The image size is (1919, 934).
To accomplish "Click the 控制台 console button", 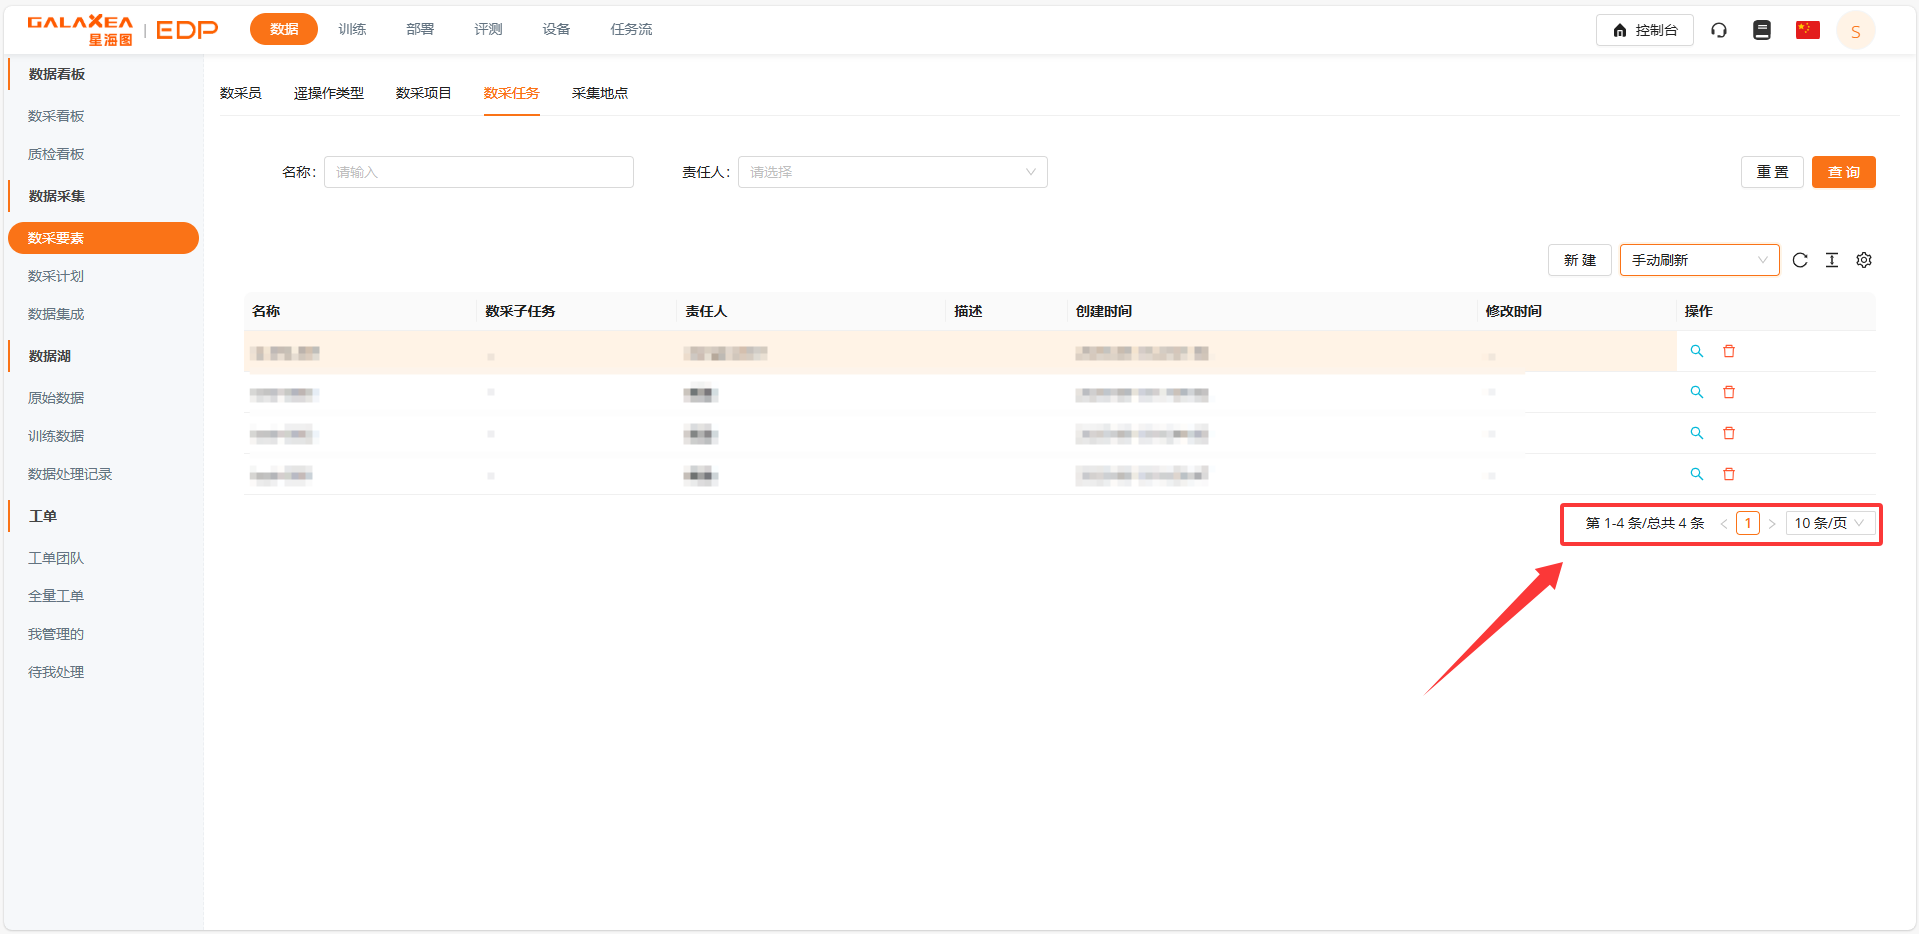I will [1644, 30].
